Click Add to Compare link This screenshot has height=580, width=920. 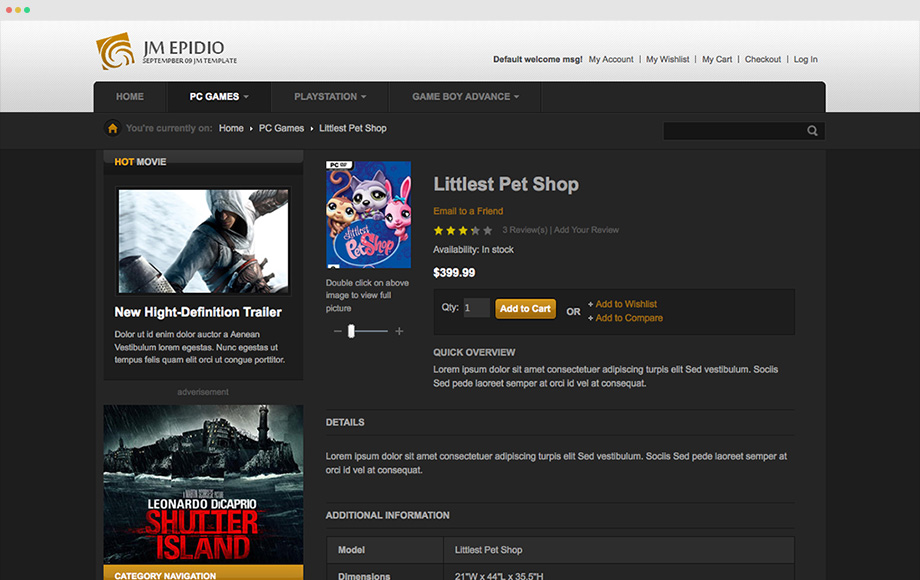tap(629, 318)
